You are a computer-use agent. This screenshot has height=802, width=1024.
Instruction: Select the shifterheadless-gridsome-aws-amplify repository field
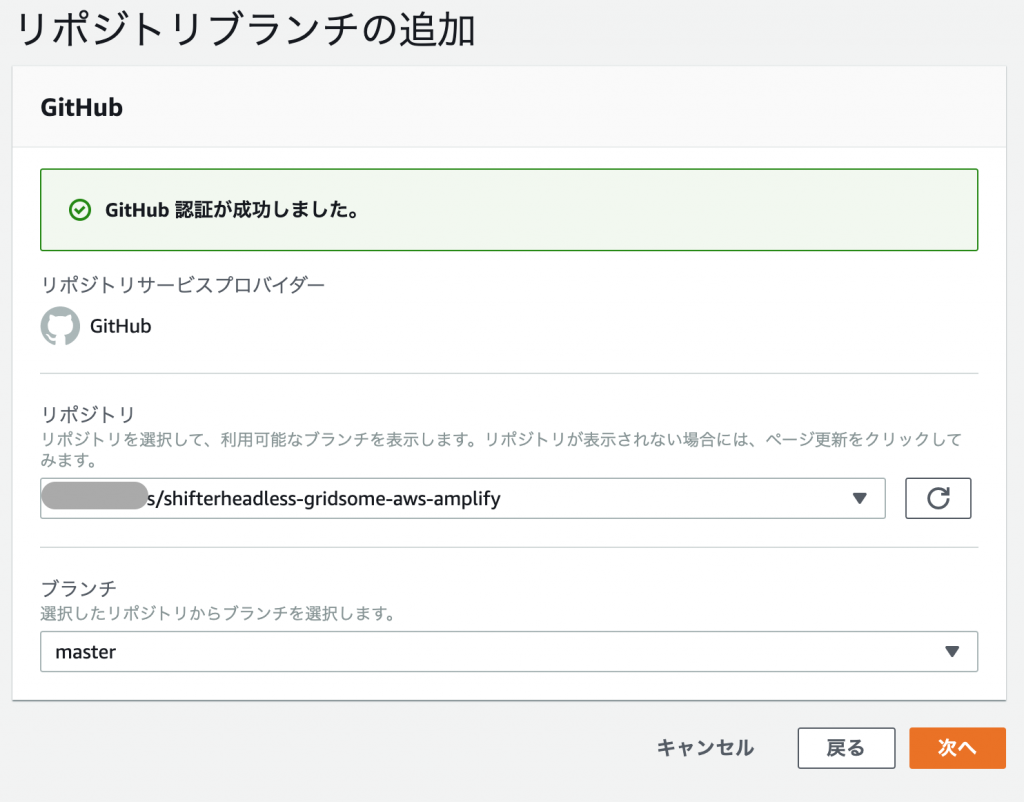click(x=462, y=498)
